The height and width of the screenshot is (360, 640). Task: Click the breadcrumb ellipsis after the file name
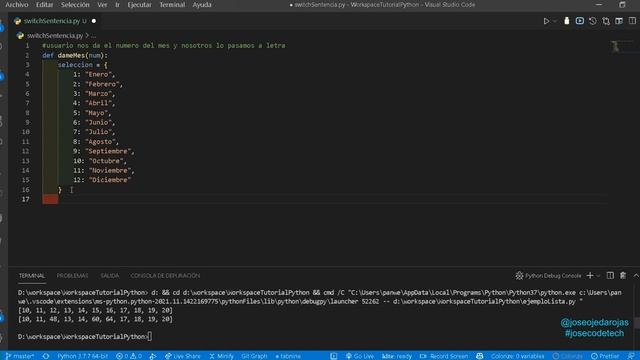tap(93, 36)
